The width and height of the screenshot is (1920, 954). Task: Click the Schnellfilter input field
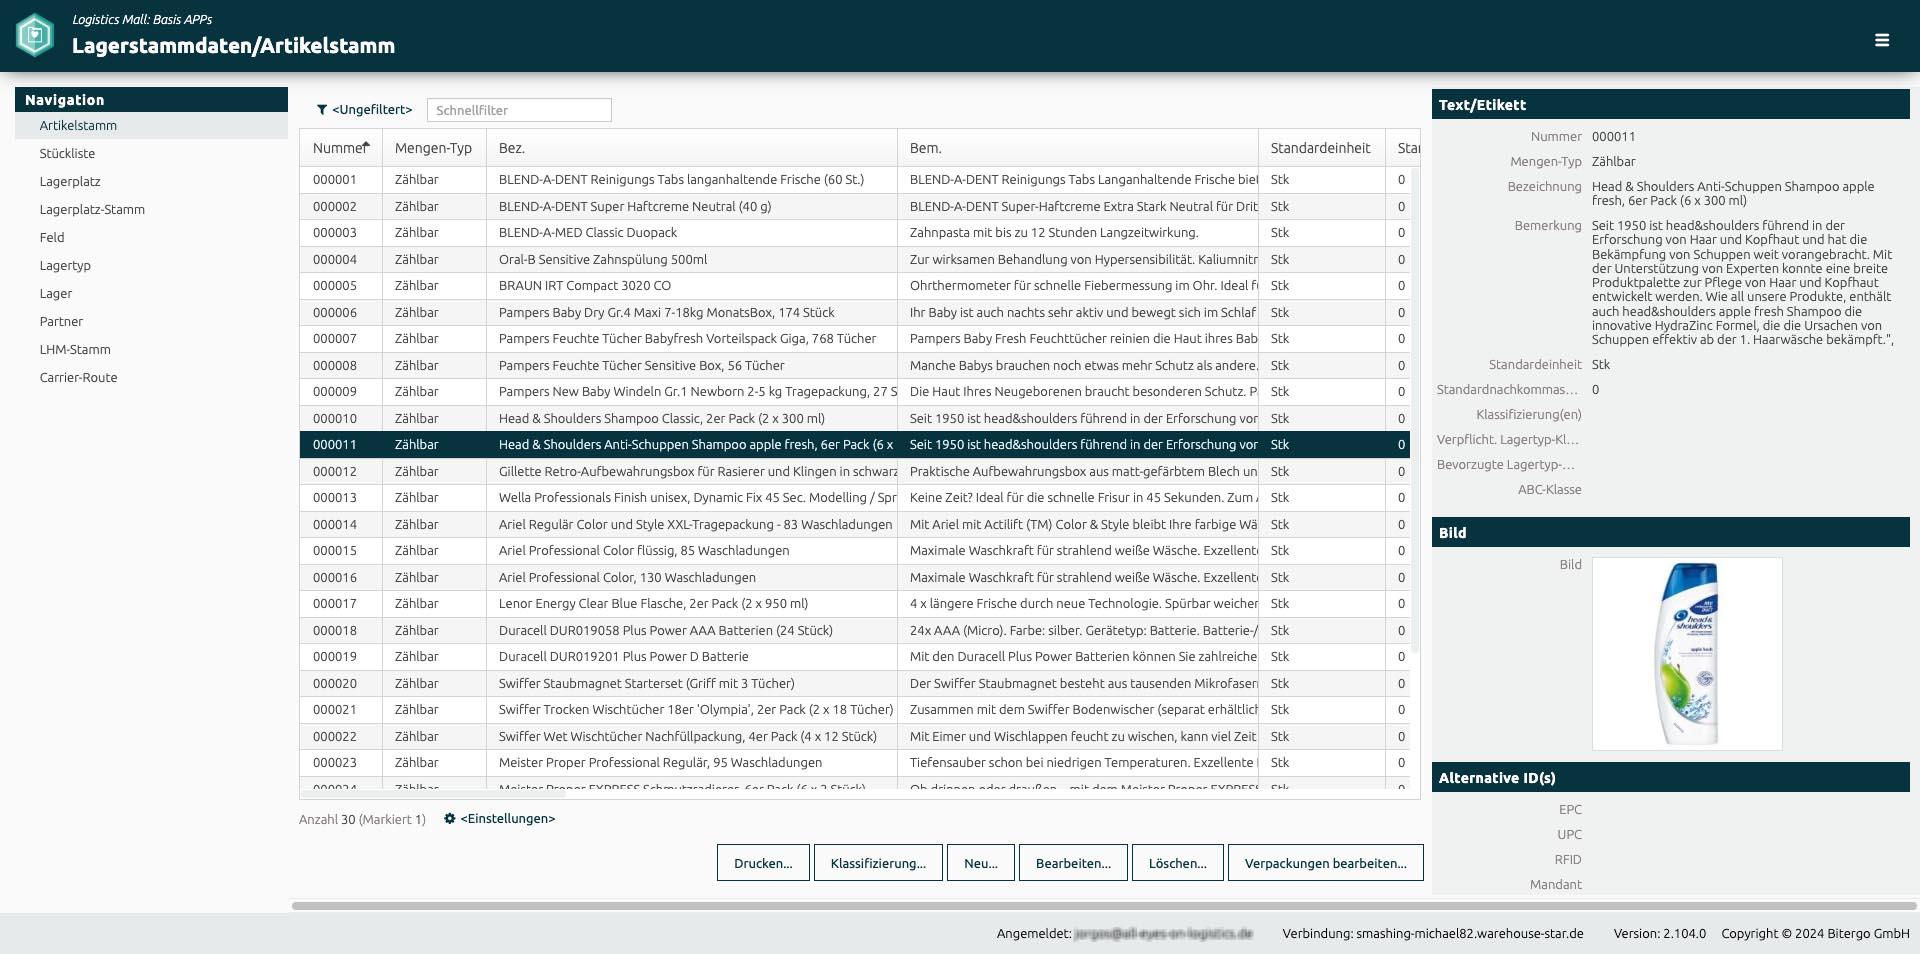point(519,110)
